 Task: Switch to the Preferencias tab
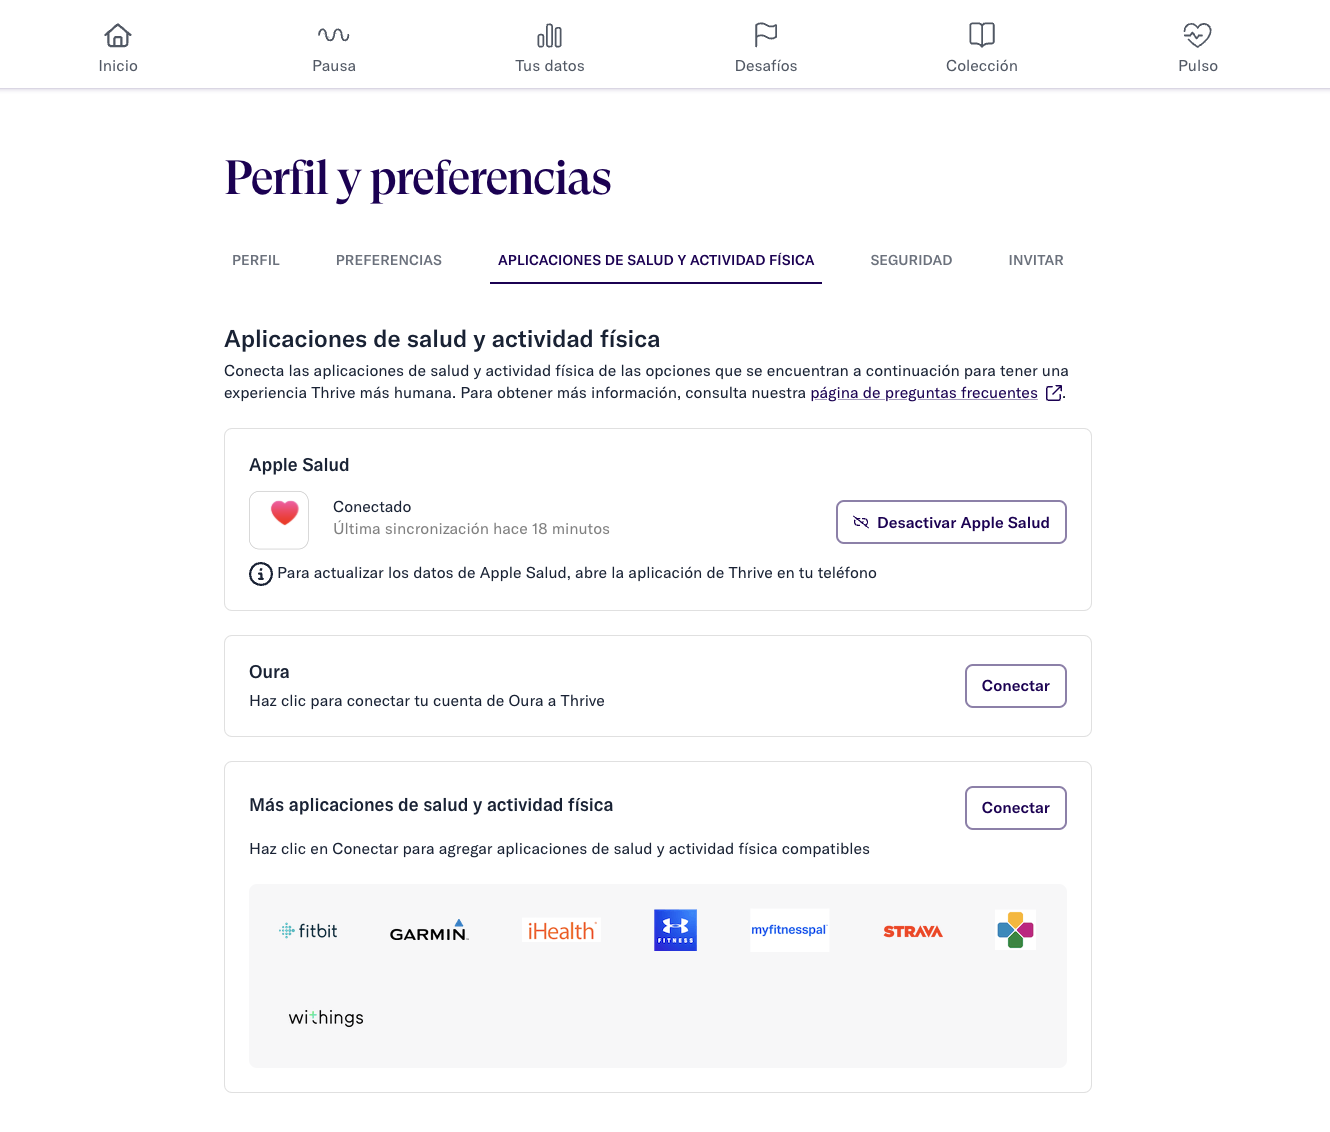[389, 260]
